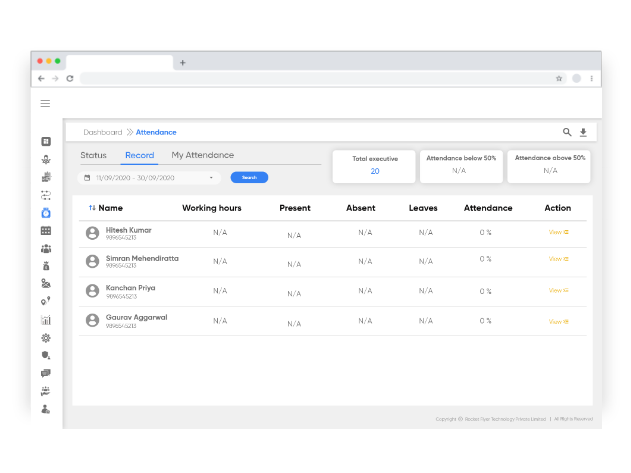Click the Total executive value 20
Screen dimensions: 631x473
click(375, 171)
